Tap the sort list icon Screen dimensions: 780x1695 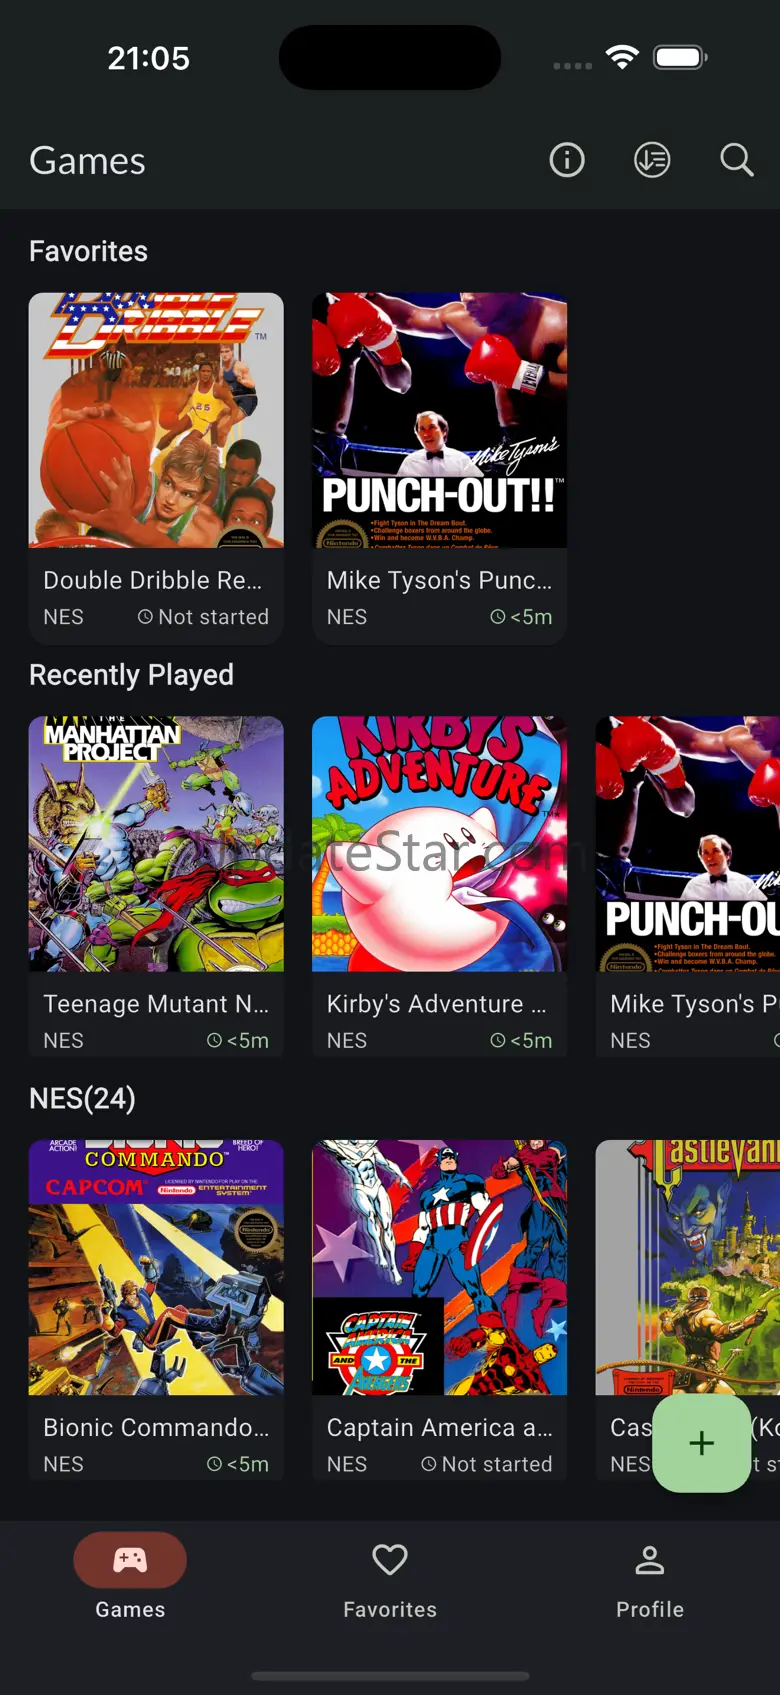tap(652, 160)
